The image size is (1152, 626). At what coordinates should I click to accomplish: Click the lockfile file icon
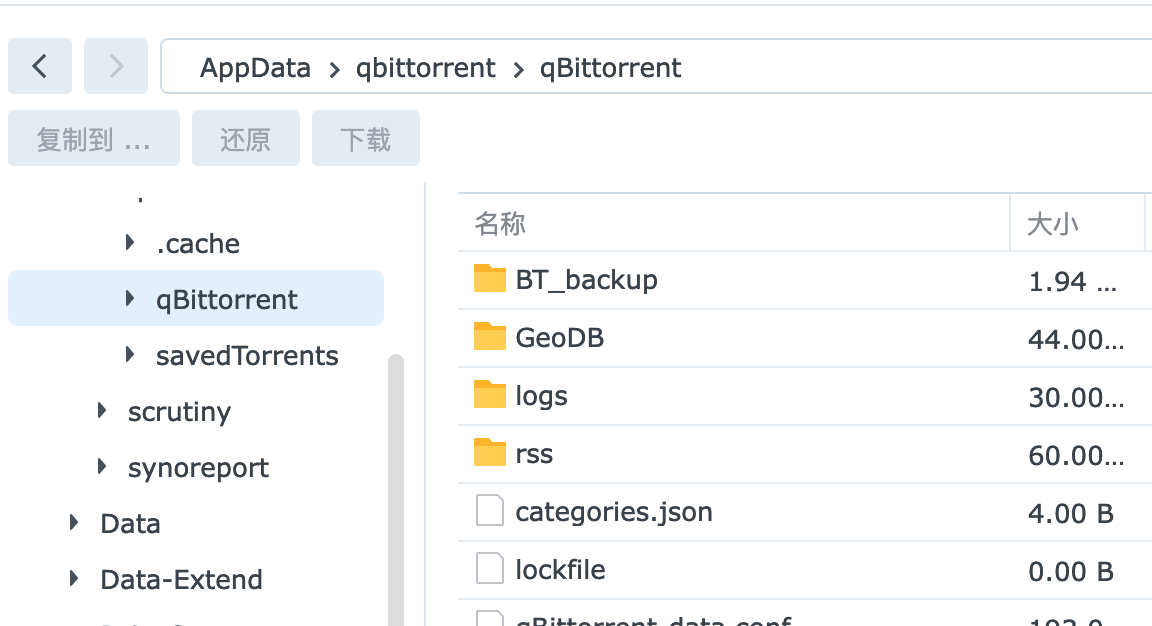point(489,570)
